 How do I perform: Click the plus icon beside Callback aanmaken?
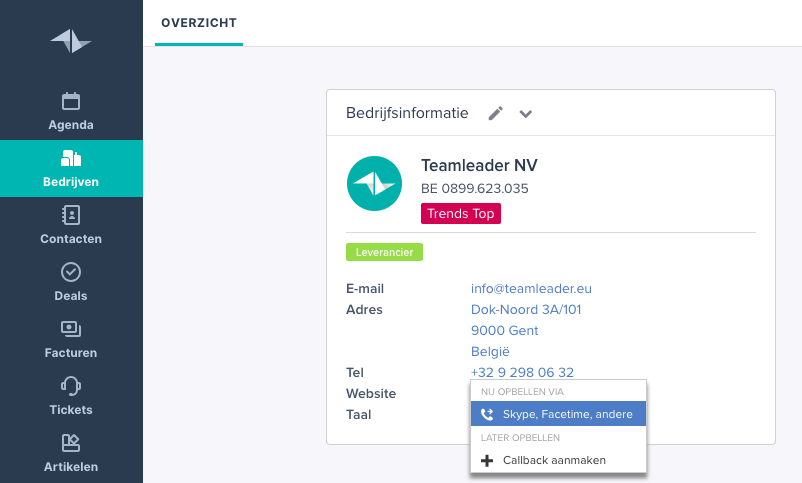point(487,460)
